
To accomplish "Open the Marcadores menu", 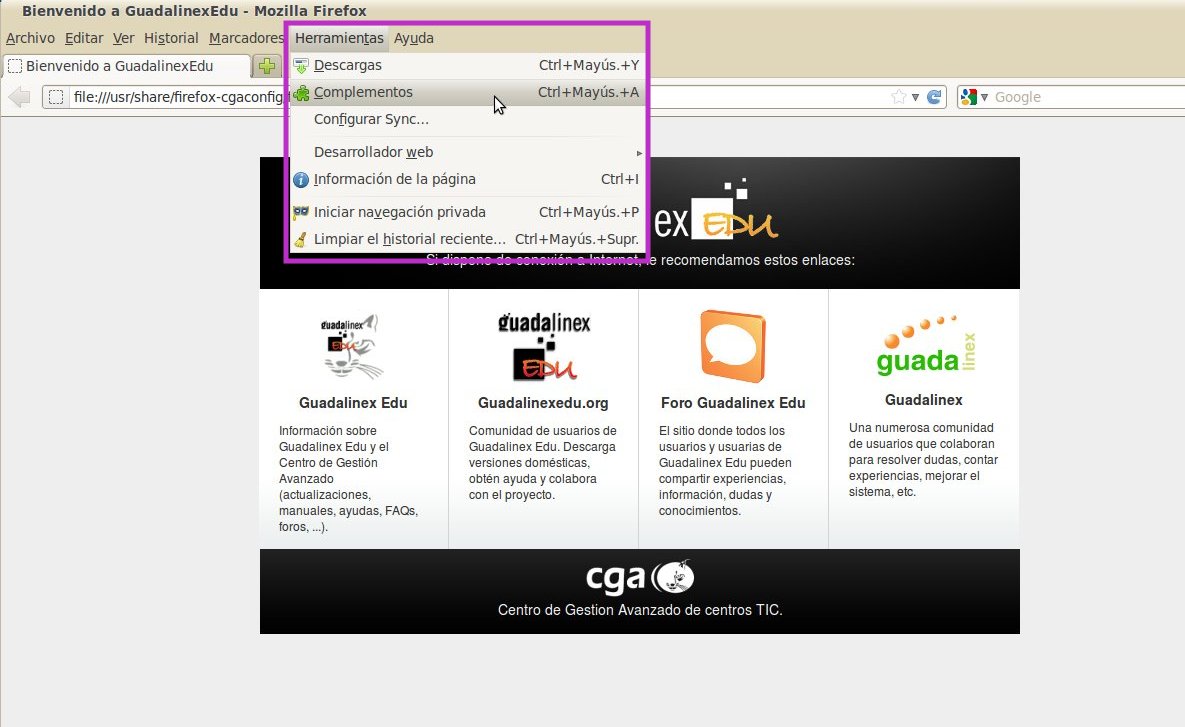I will tap(246, 38).
